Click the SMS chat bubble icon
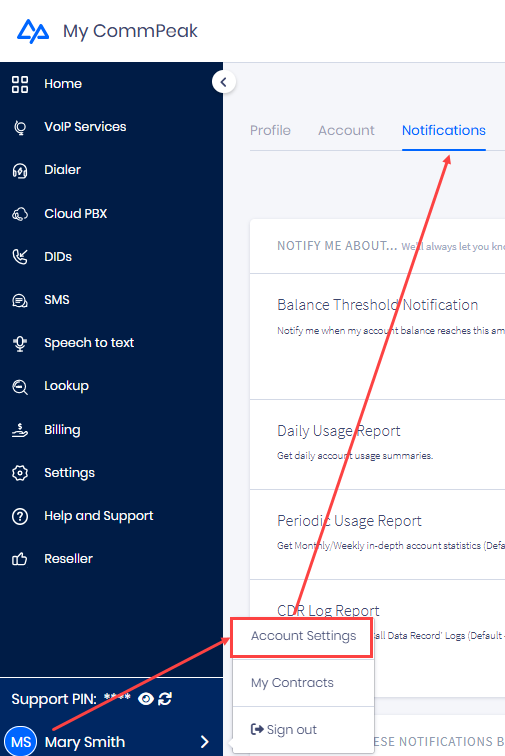This screenshot has width=505, height=756. [20, 300]
